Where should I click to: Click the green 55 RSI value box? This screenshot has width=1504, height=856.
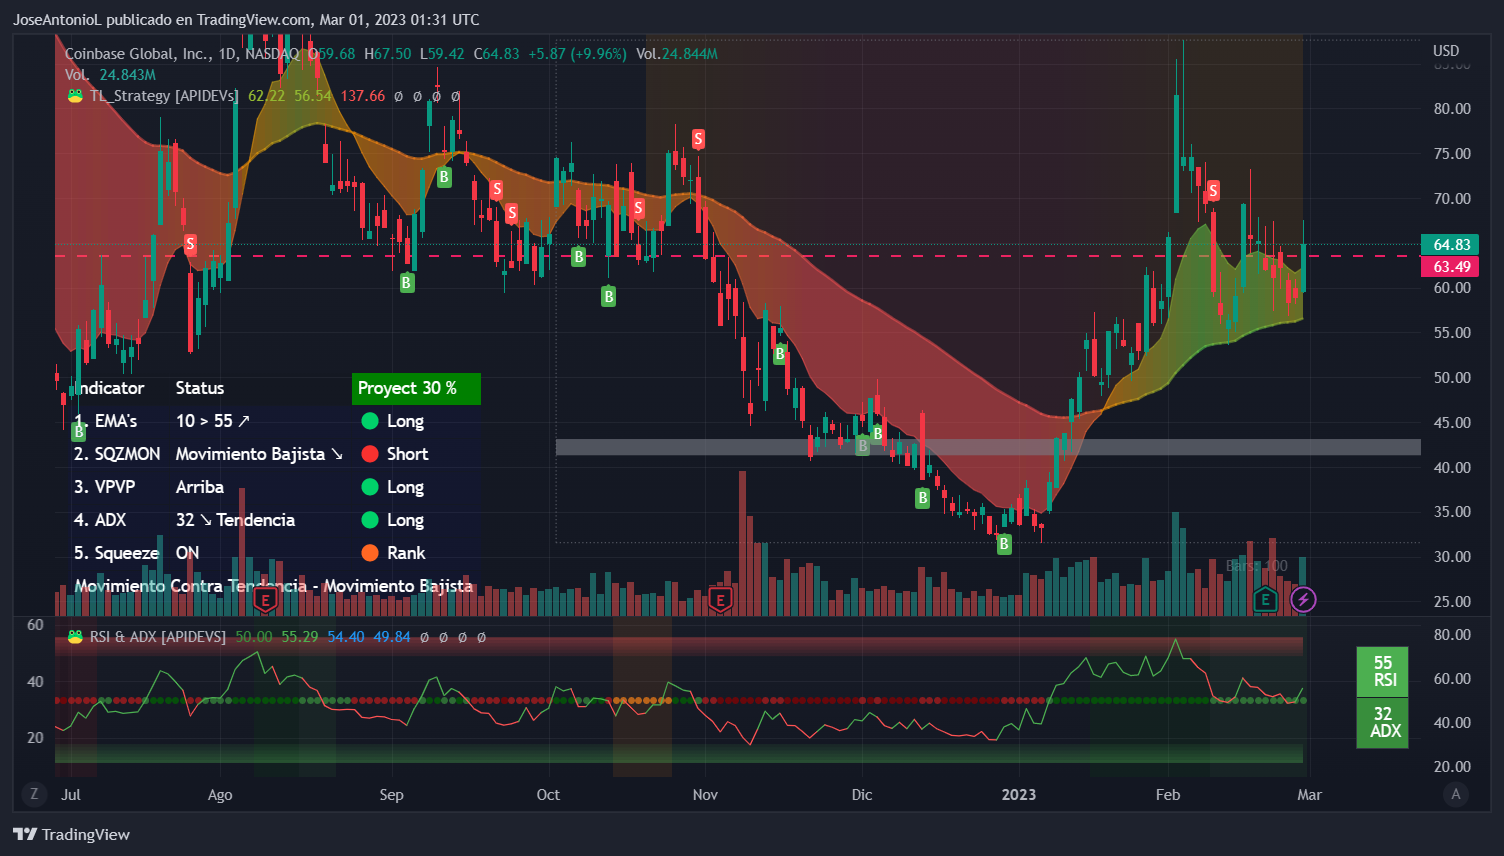pos(1382,671)
